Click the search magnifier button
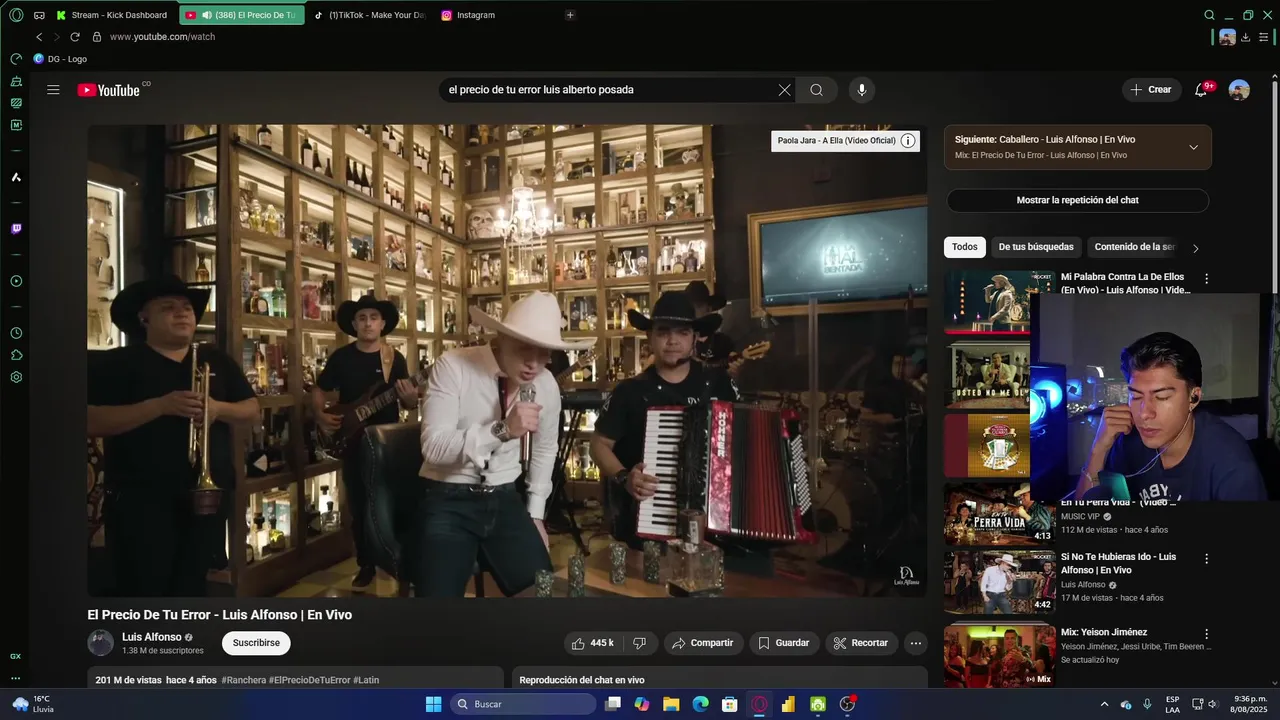This screenshot has width=1280, height=720. [817, 90]
